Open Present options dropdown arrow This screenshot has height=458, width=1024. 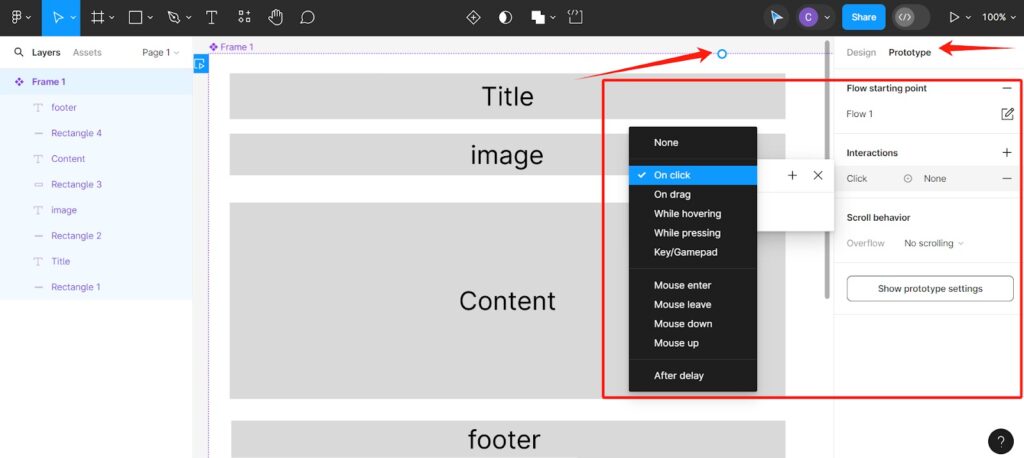coord(968,18)
